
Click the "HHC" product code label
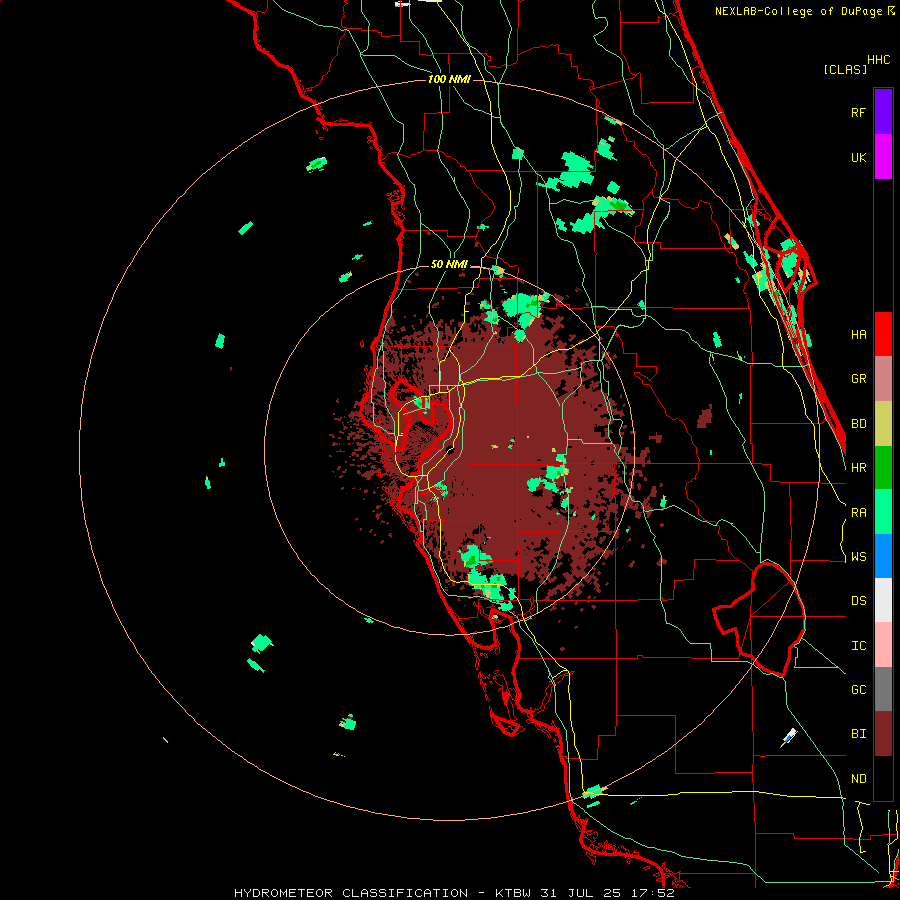coord(878,60)
